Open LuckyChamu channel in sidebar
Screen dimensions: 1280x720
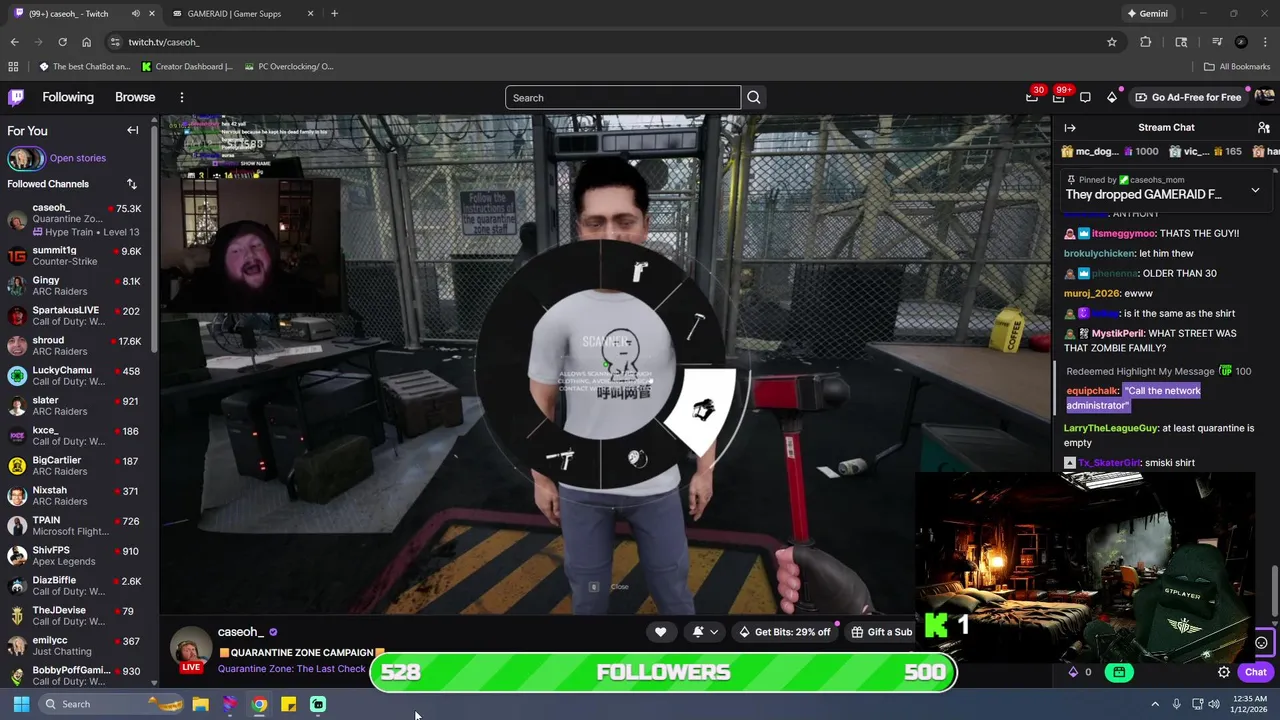pos(78,375)
